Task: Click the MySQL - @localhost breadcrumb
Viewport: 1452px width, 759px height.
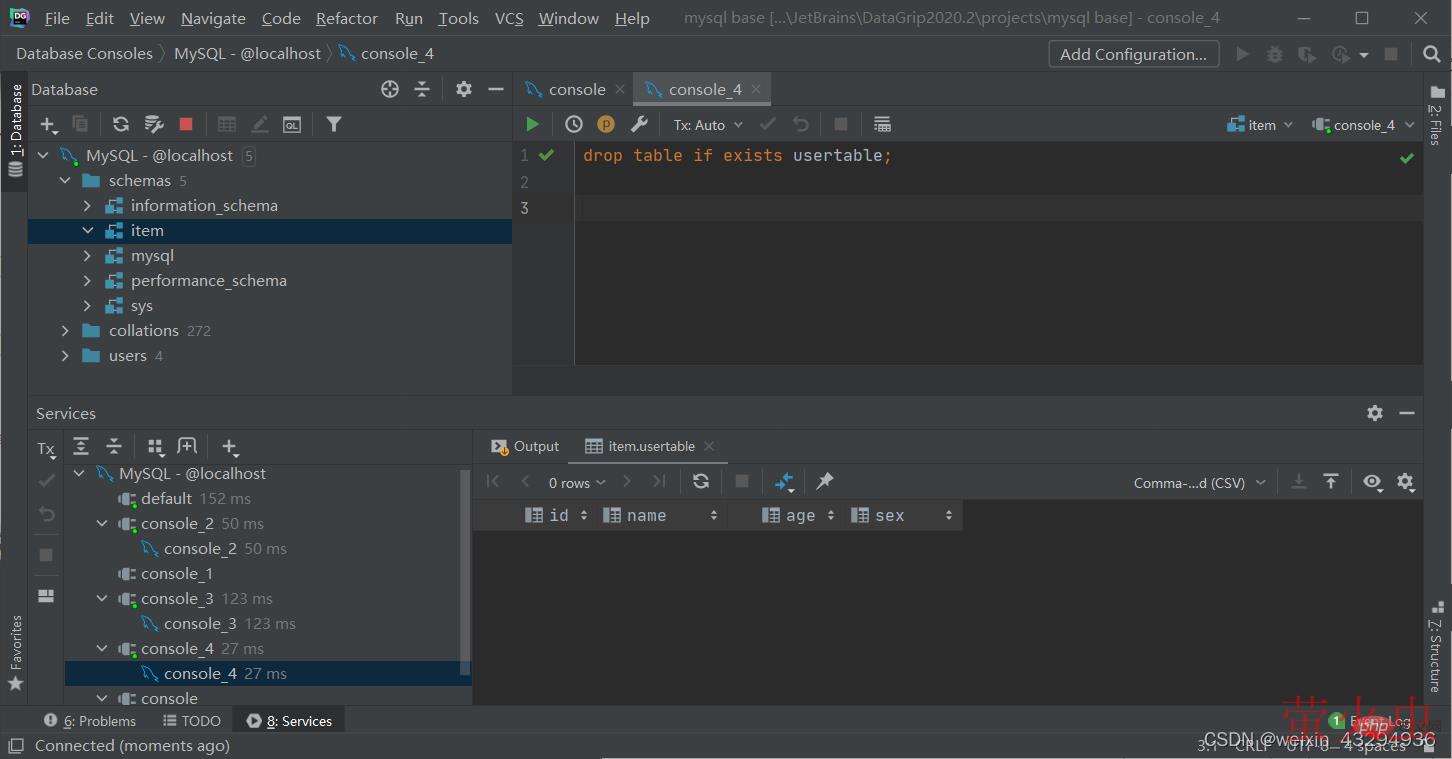Action: pyautogui.click(x=247, y=54)
